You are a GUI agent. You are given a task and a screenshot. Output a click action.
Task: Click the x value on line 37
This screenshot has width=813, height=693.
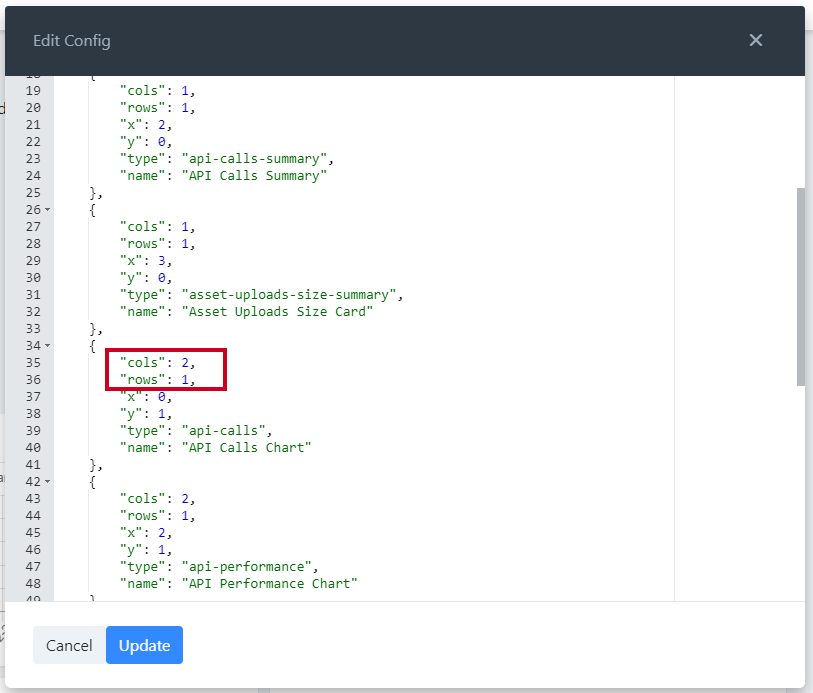tap(162, 397)
